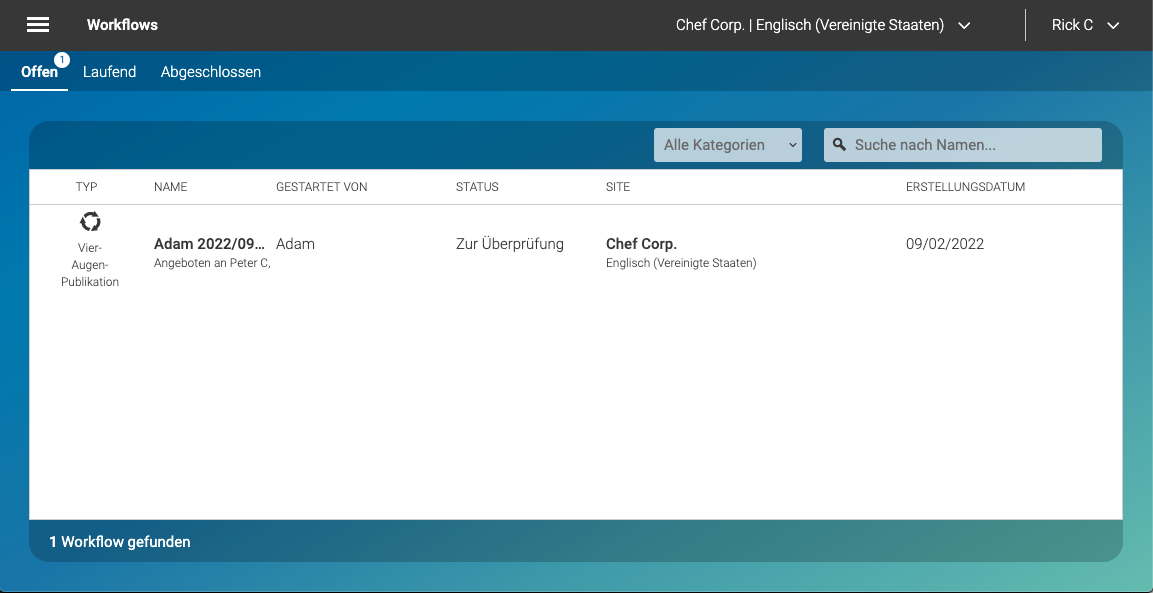Open the workflow named Adam 2022/09
This screenshot has height=593, width=1153.
pos(207,243)
